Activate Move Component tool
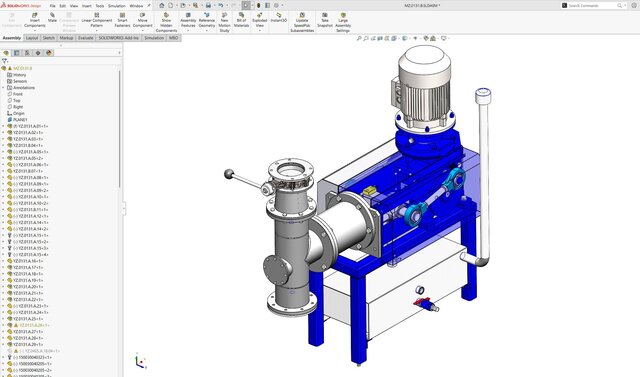The width and height of the screenshot is (640, 377). point(142,20)
